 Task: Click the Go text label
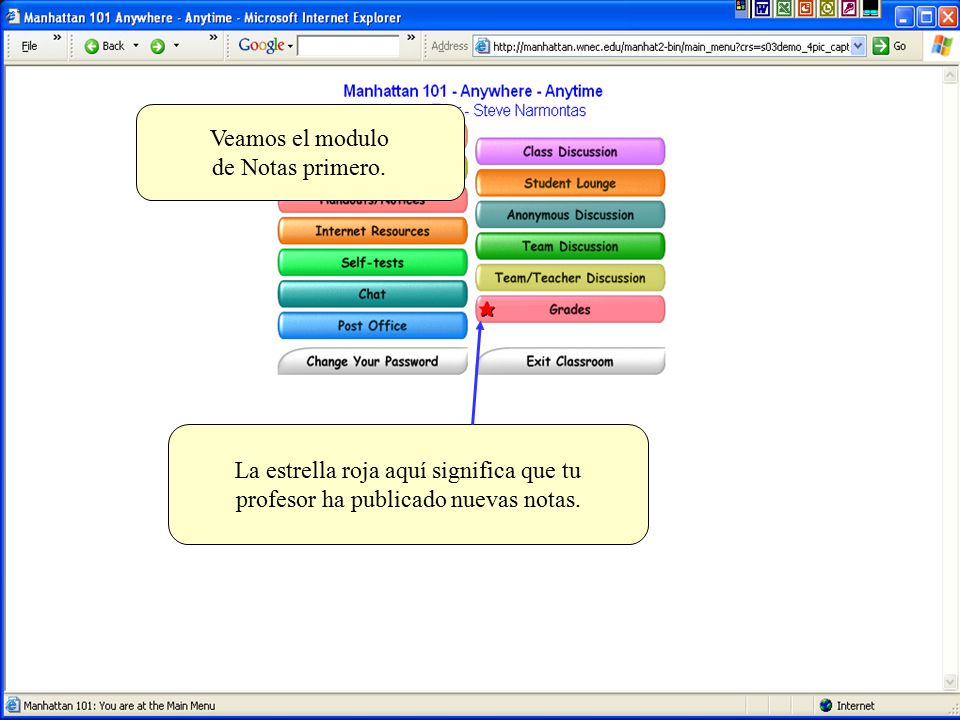click(899, 46)
